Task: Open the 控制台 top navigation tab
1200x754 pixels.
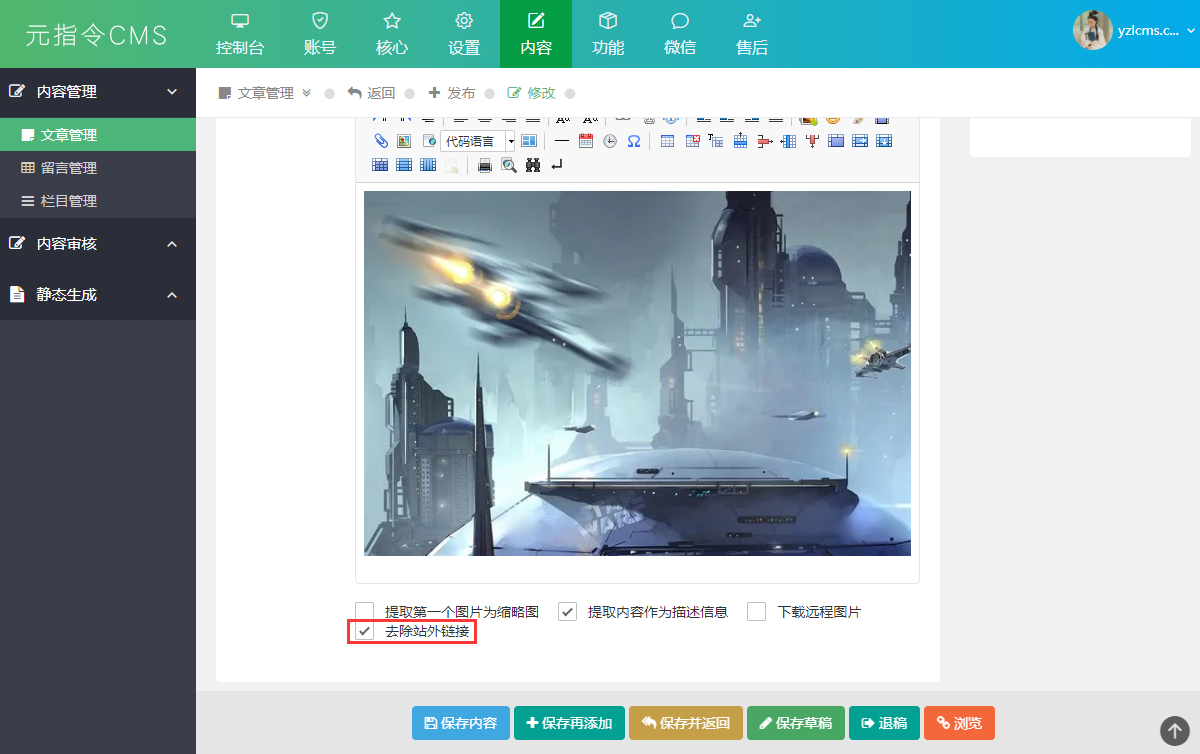Action: pyautogui.click(x=240, y=34)
